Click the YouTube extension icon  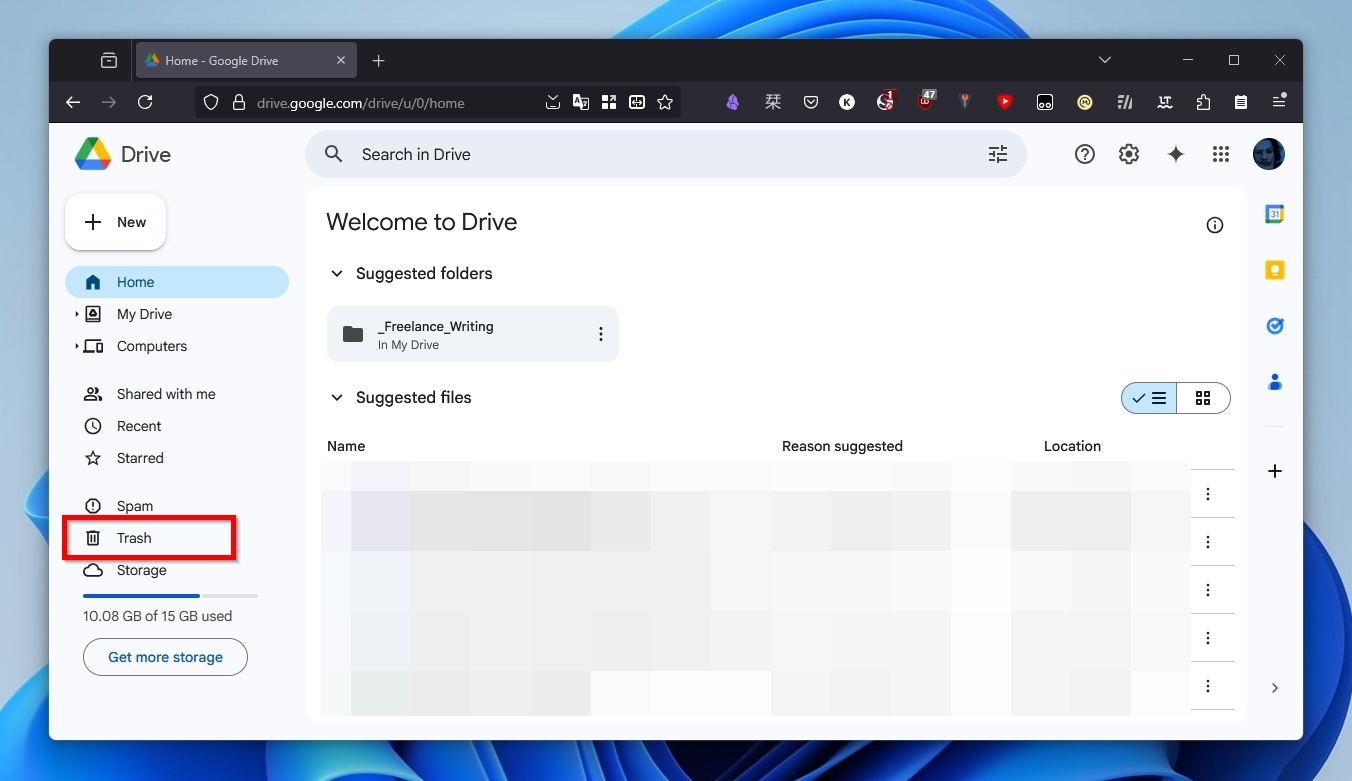click(x=1005, y=102)
